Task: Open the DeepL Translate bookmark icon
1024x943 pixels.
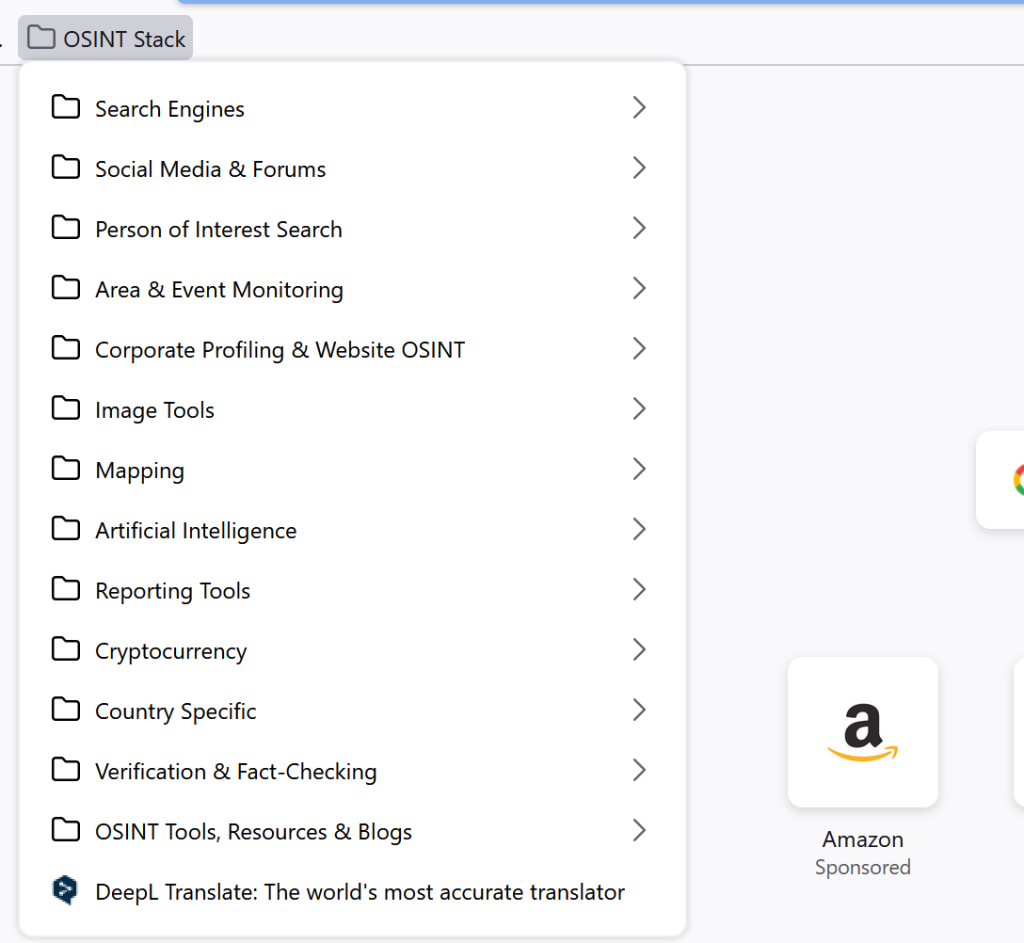Action: 65,890
